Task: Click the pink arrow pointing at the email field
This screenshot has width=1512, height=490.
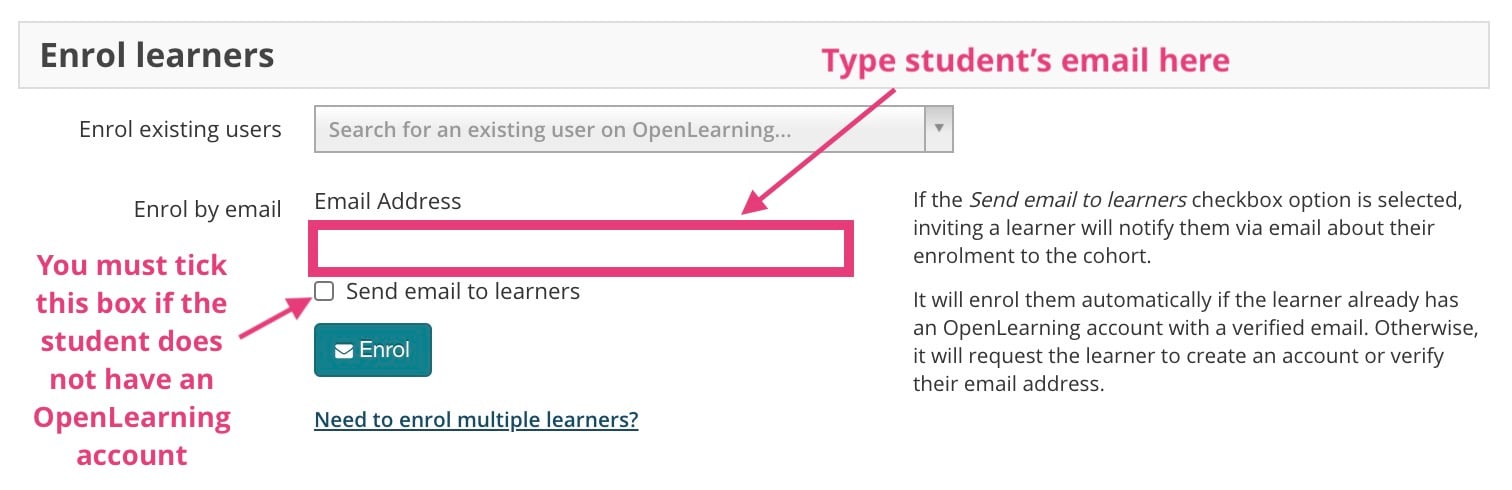Action: point(820,150)
